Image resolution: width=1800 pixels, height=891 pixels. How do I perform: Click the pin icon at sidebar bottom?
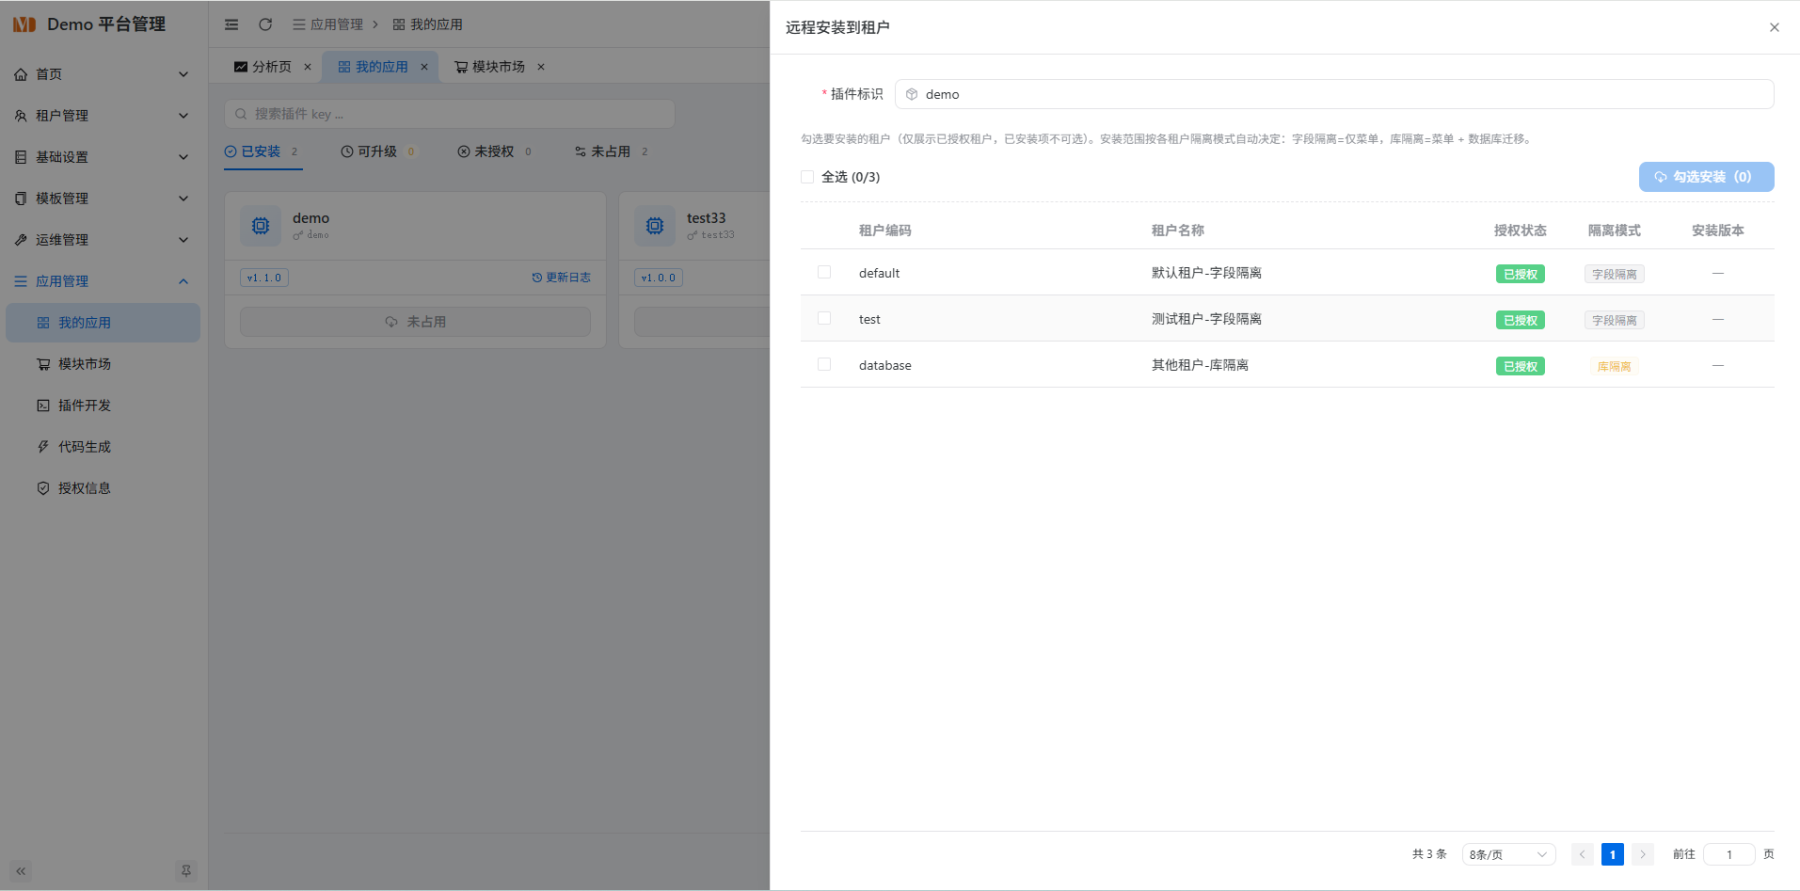pos(186,871)
